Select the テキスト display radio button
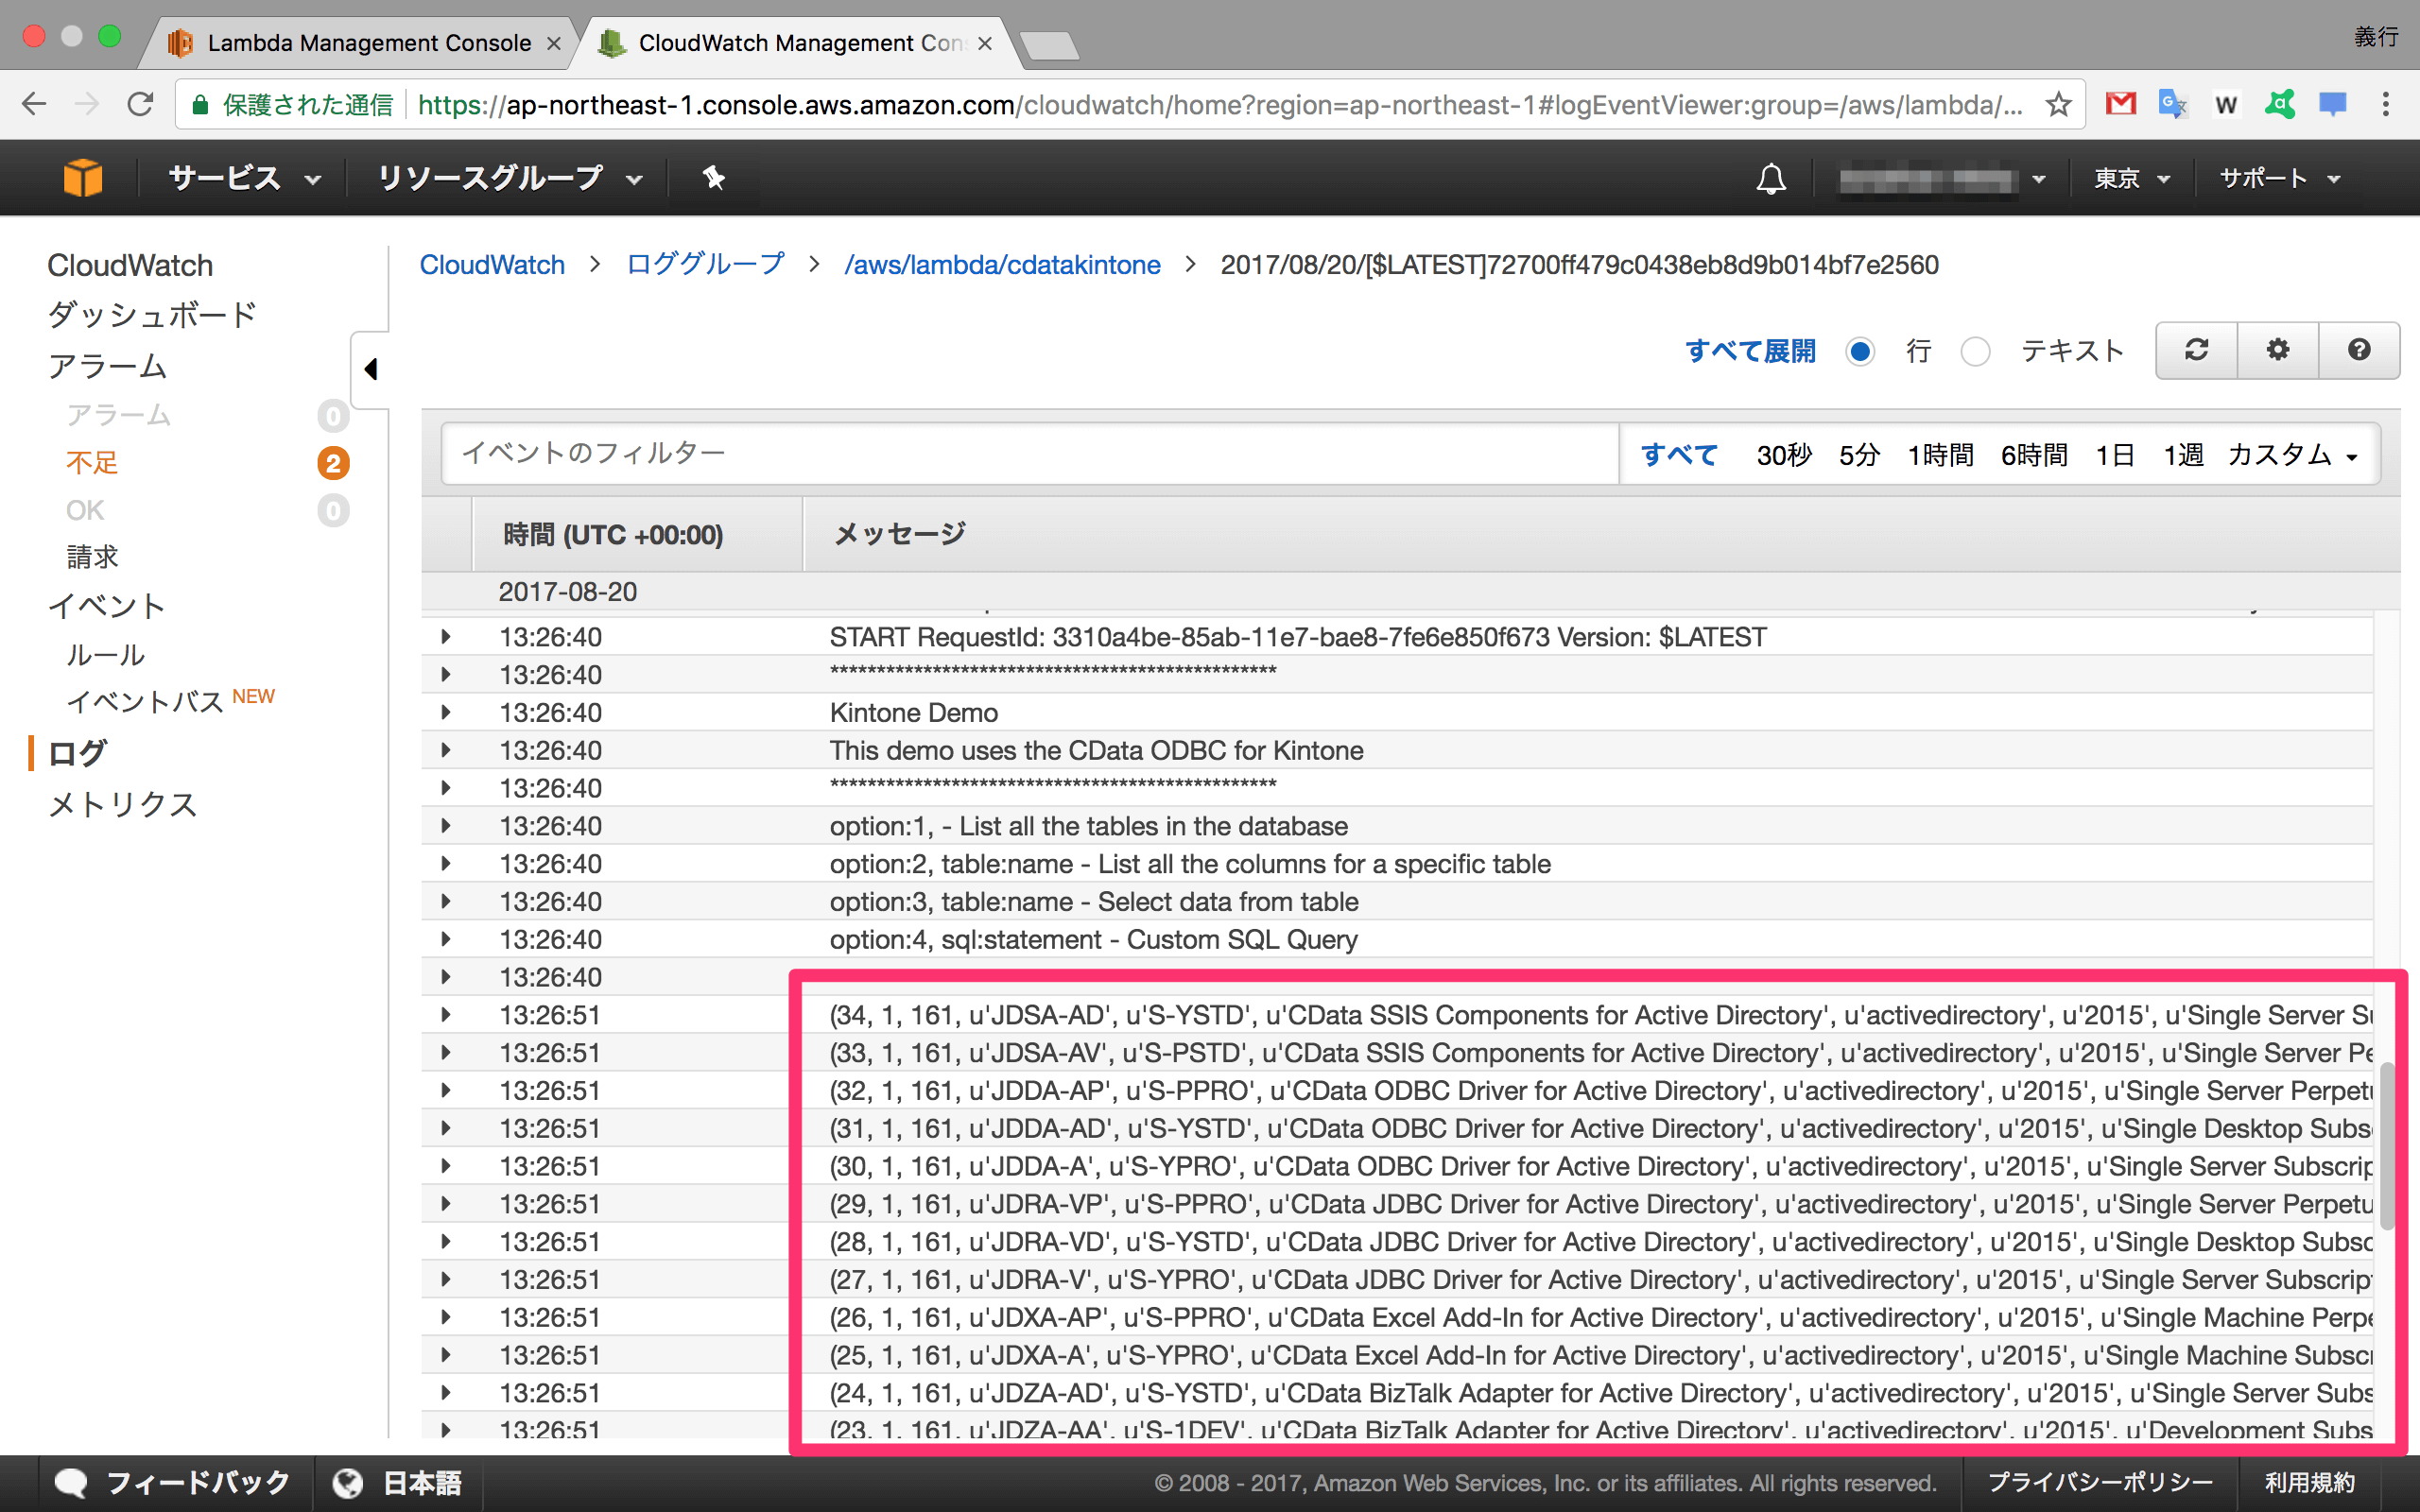2420x1512 pixels. (x=1976, y=352)
